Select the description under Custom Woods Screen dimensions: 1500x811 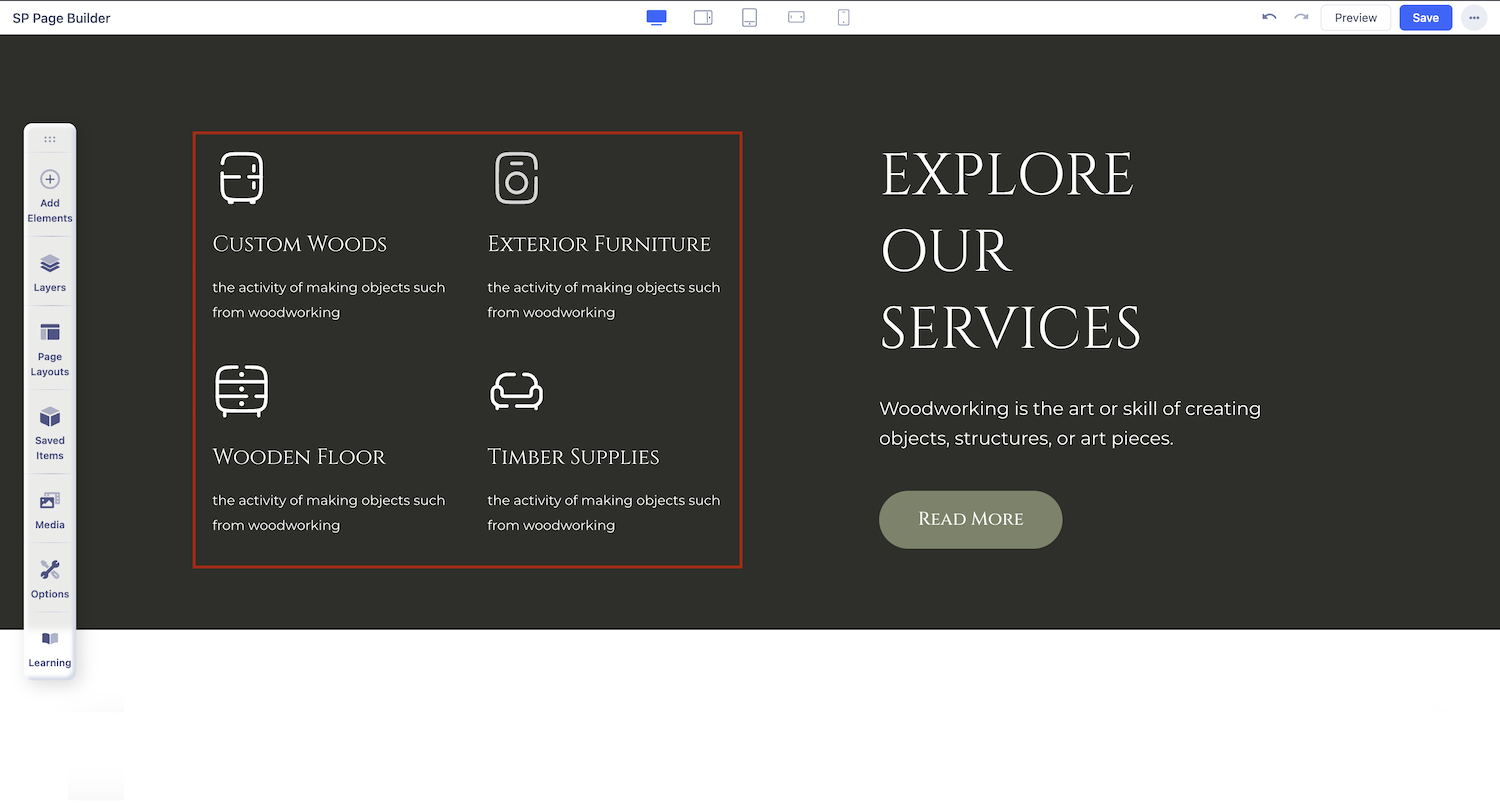(x=329, y=300)
